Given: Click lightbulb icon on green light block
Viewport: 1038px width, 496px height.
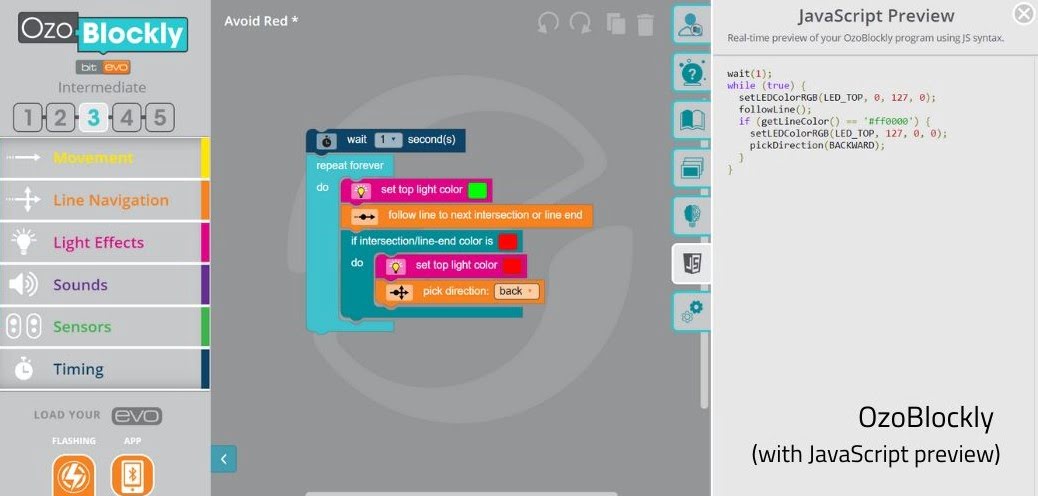Looking at the screenshot, I should pyautogui.click(x=361, y=191).
